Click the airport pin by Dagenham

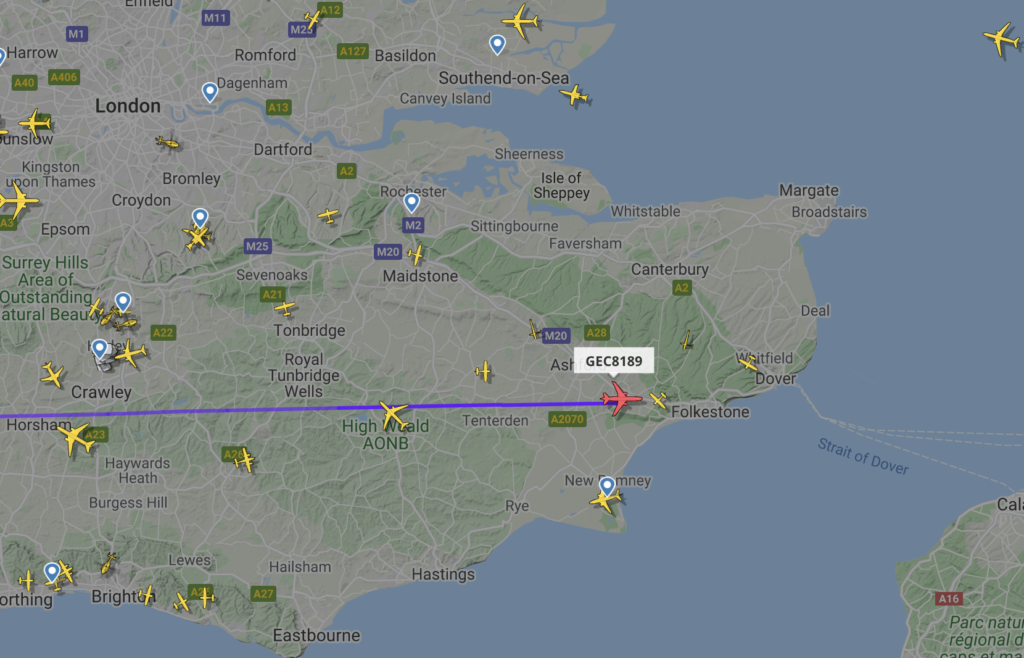click(210, 93)
